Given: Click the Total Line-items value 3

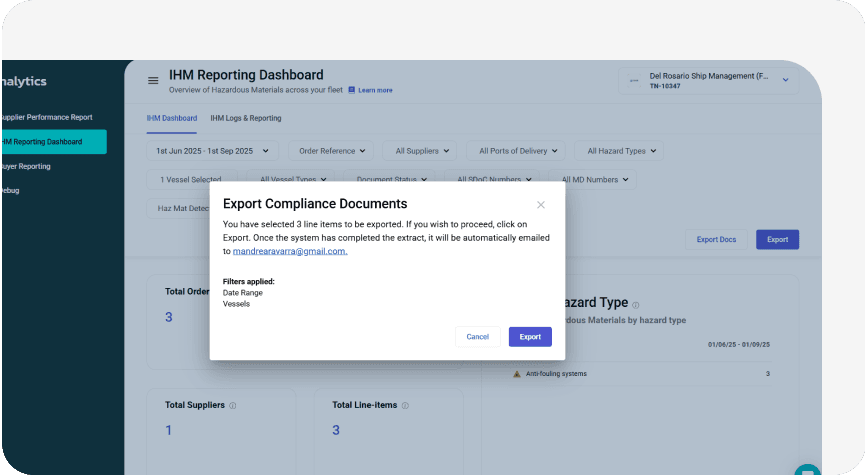Looking at the screenshot, I should click(x=336, y=430).
